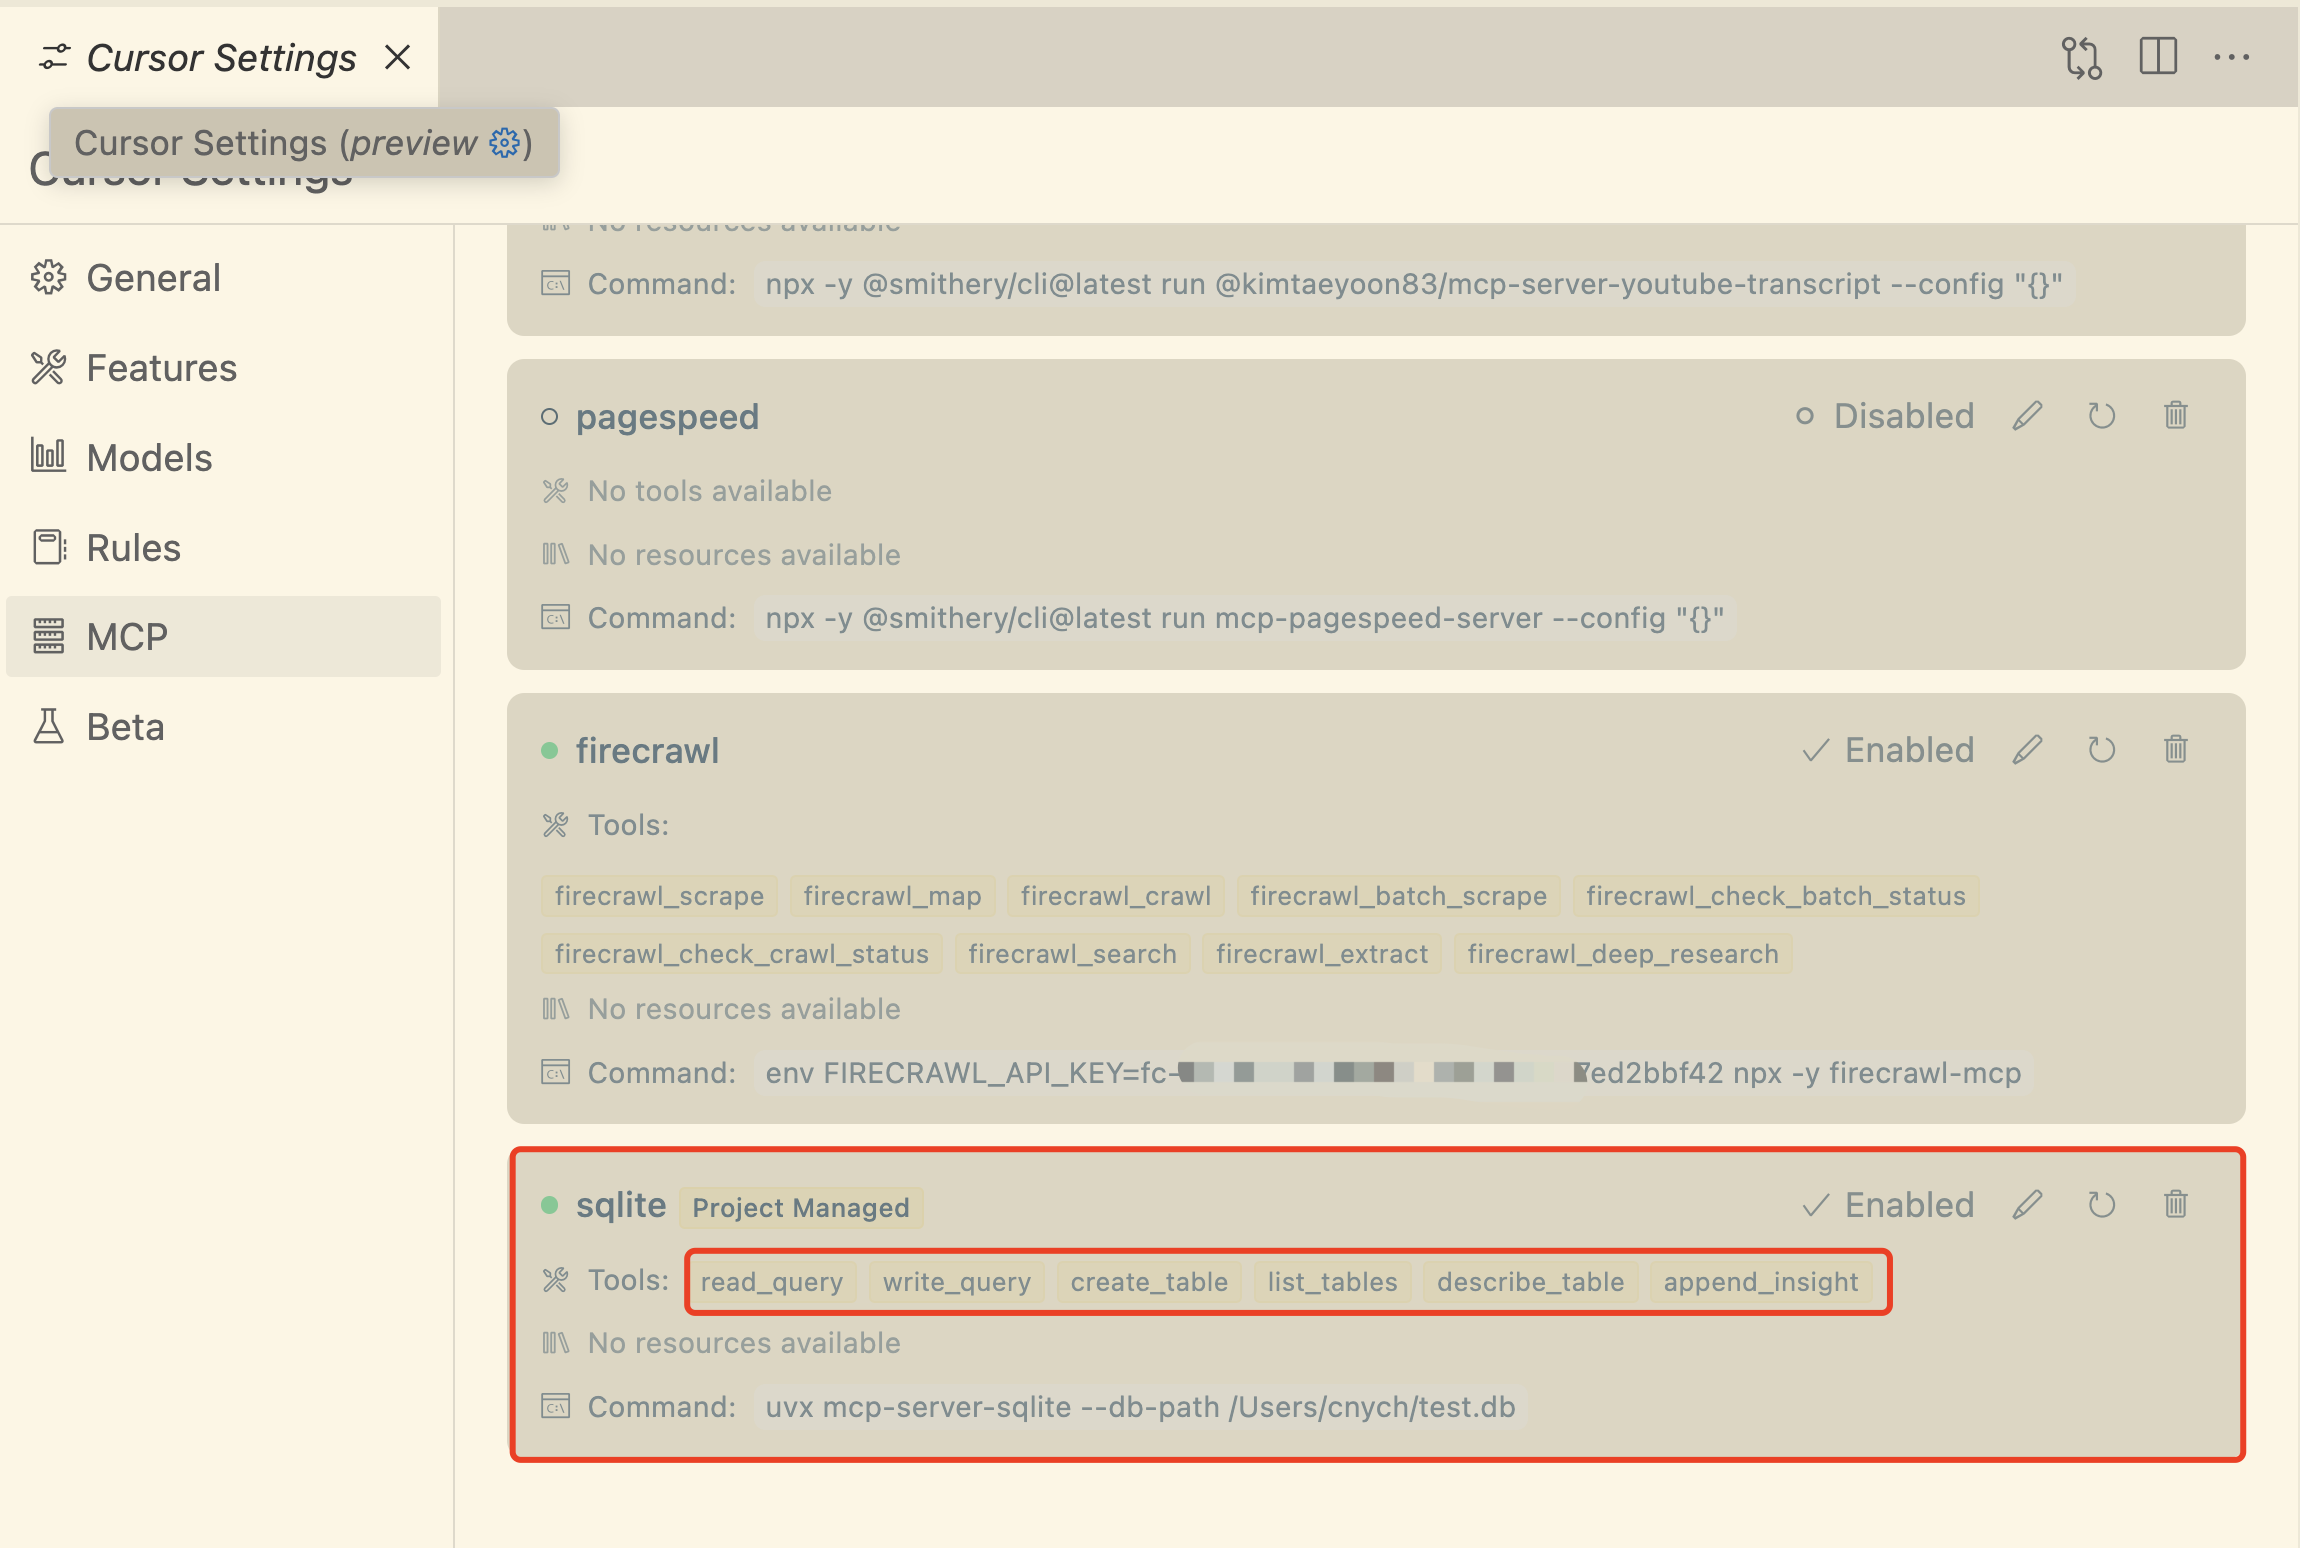The width and height of the screenshot is (2300, 1548).
Task: Click the sqlite command uvx mcp-server-sqlite text
Action: (x=1140, y=1407)
